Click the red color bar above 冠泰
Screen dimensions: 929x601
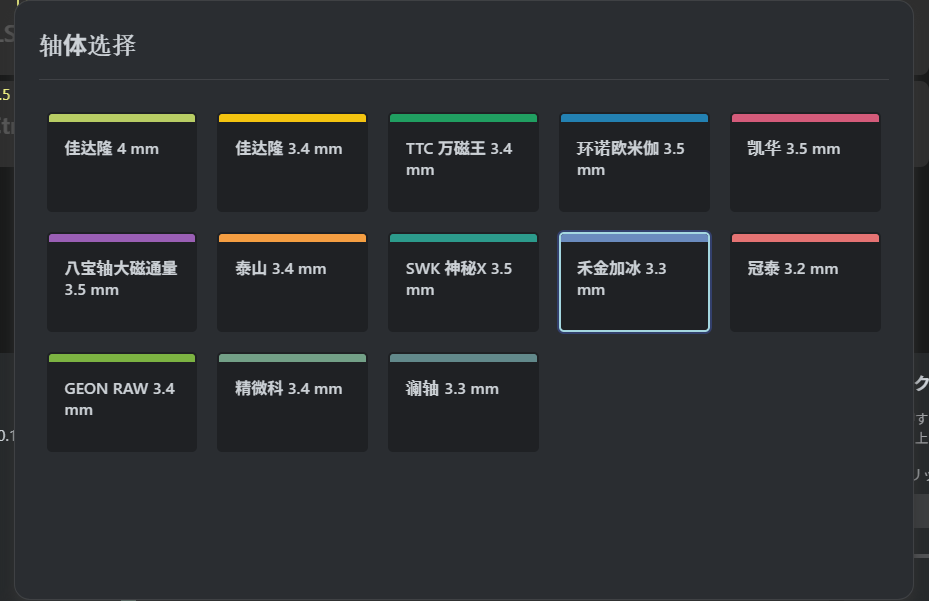pyautogui.click(x=805, y=238)
